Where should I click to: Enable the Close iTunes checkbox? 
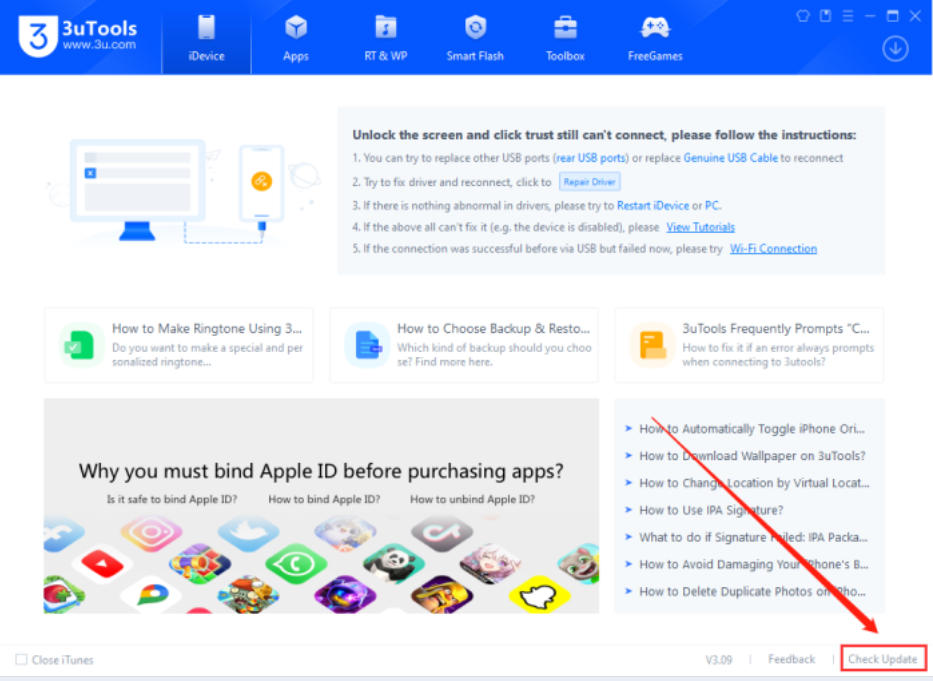coord(19,659)
